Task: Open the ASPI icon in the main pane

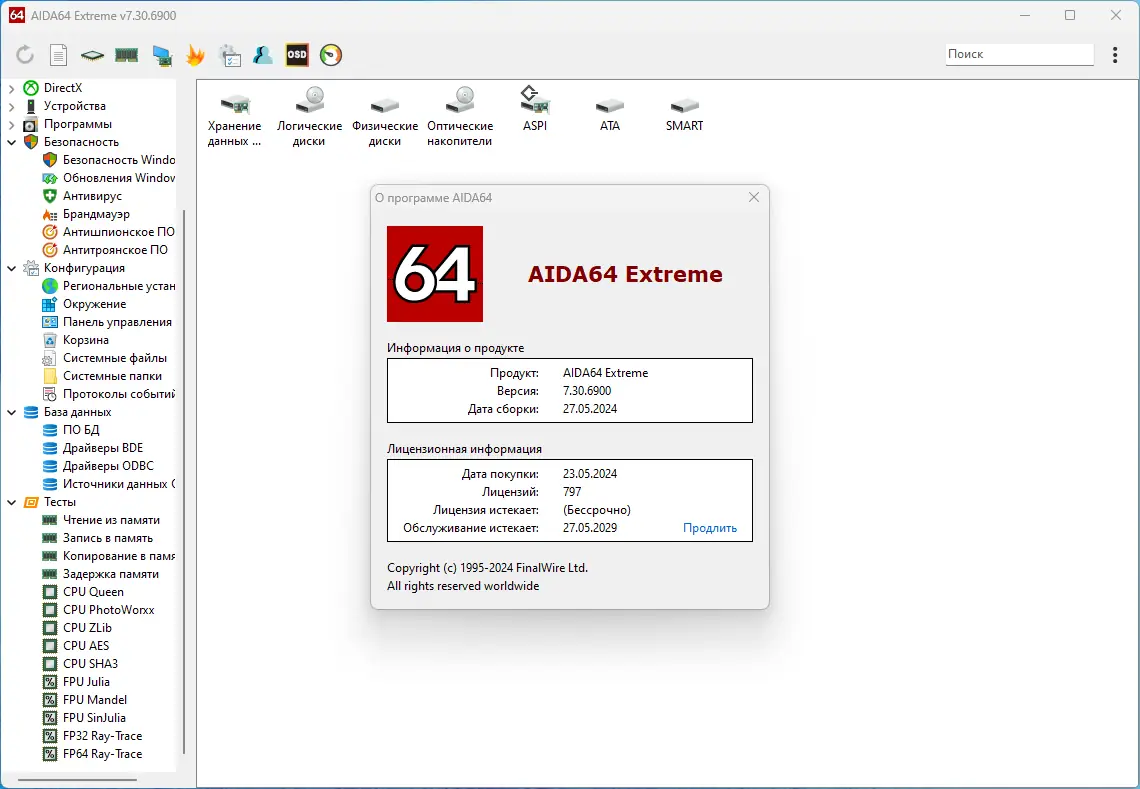Action: [535, 110]
